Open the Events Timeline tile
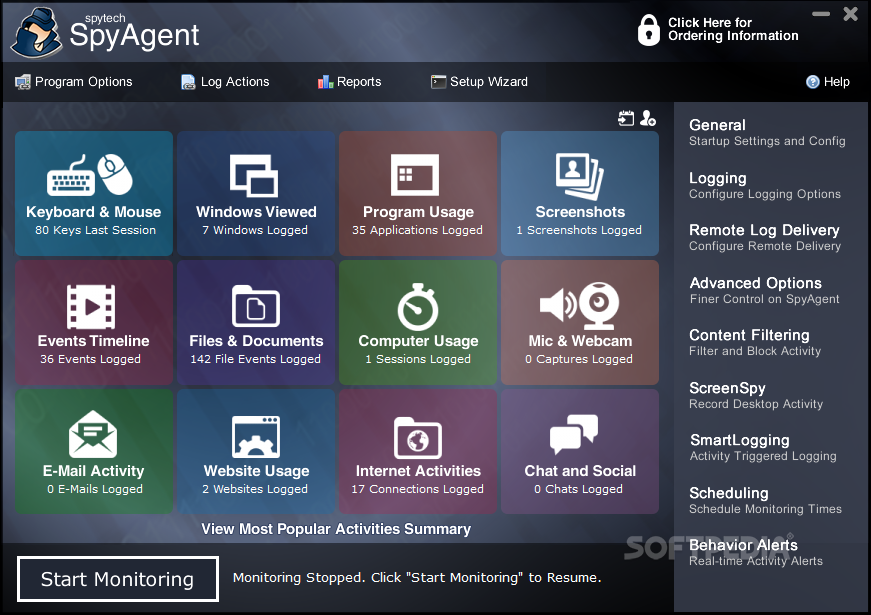Viewport: 871px width, 615px height. [94, 322]
